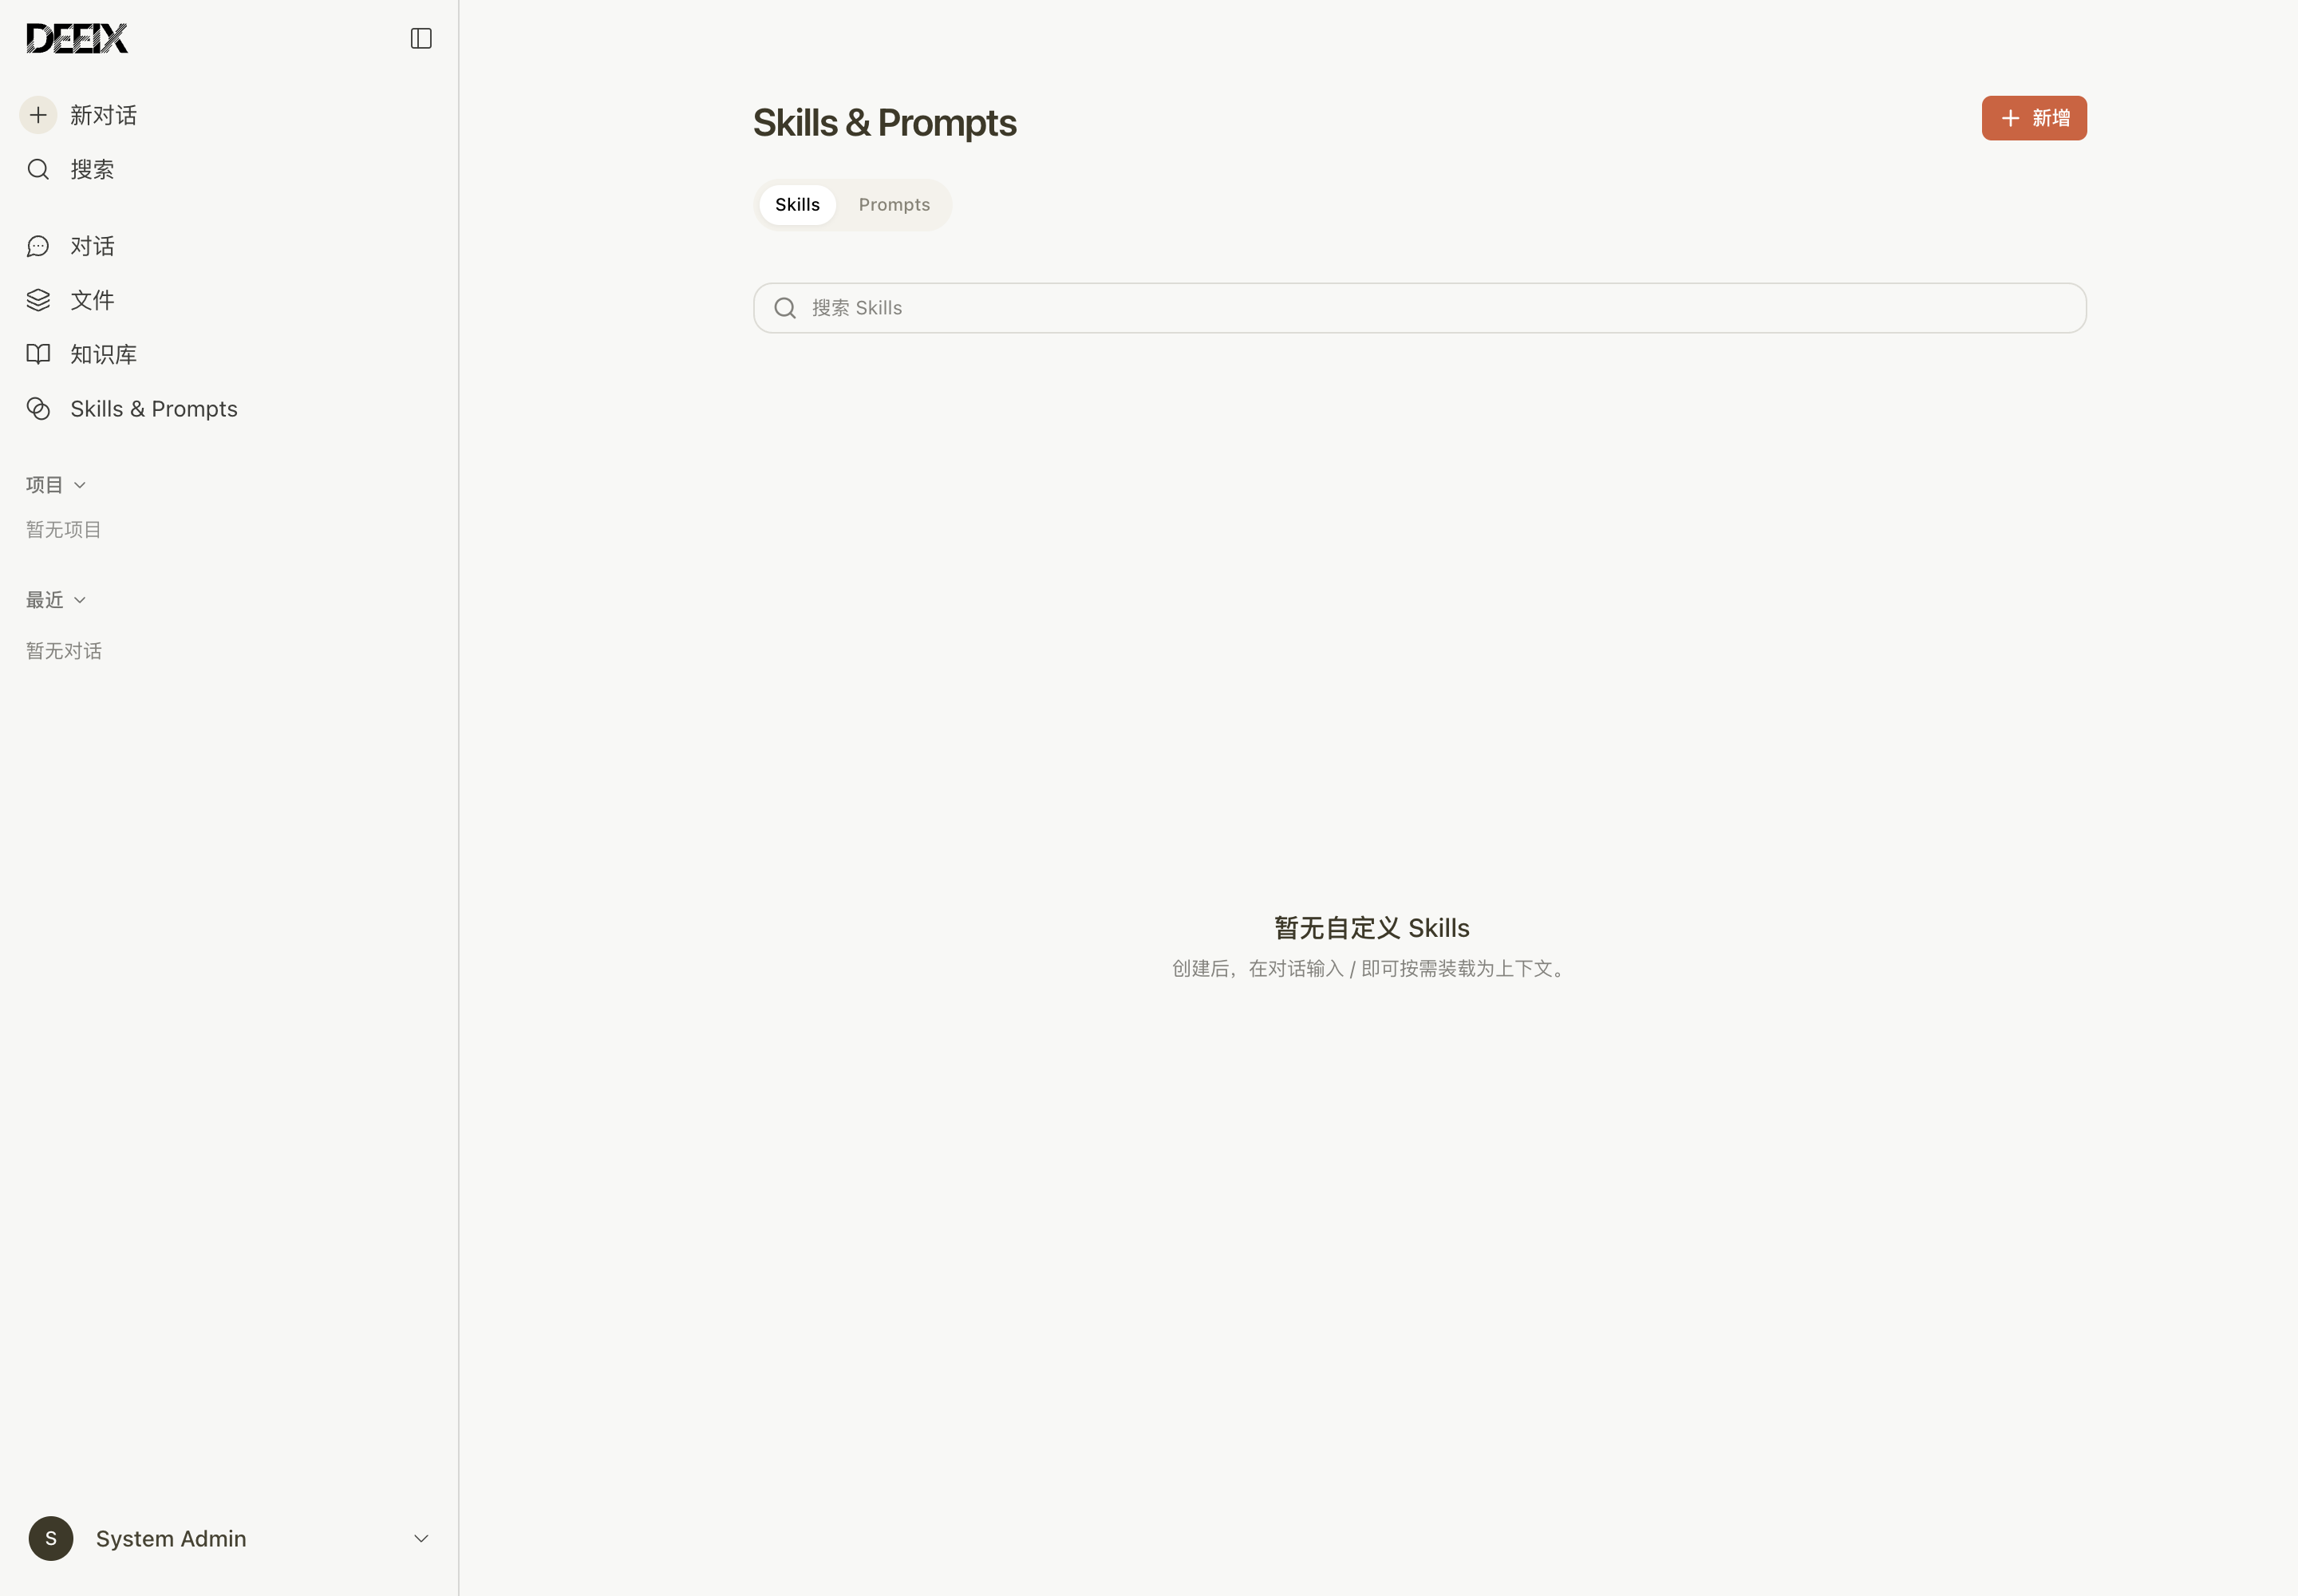
Task: Open Skills & Prompts sidebar label
Action: [x=154, y=409]
